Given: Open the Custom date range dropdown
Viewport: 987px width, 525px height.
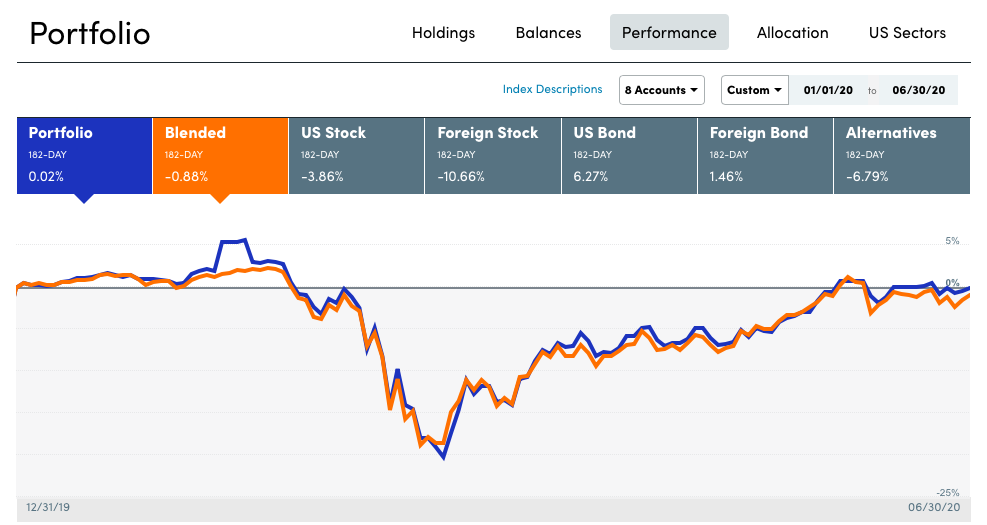Looking at the screenshot, I should point(754,90).
